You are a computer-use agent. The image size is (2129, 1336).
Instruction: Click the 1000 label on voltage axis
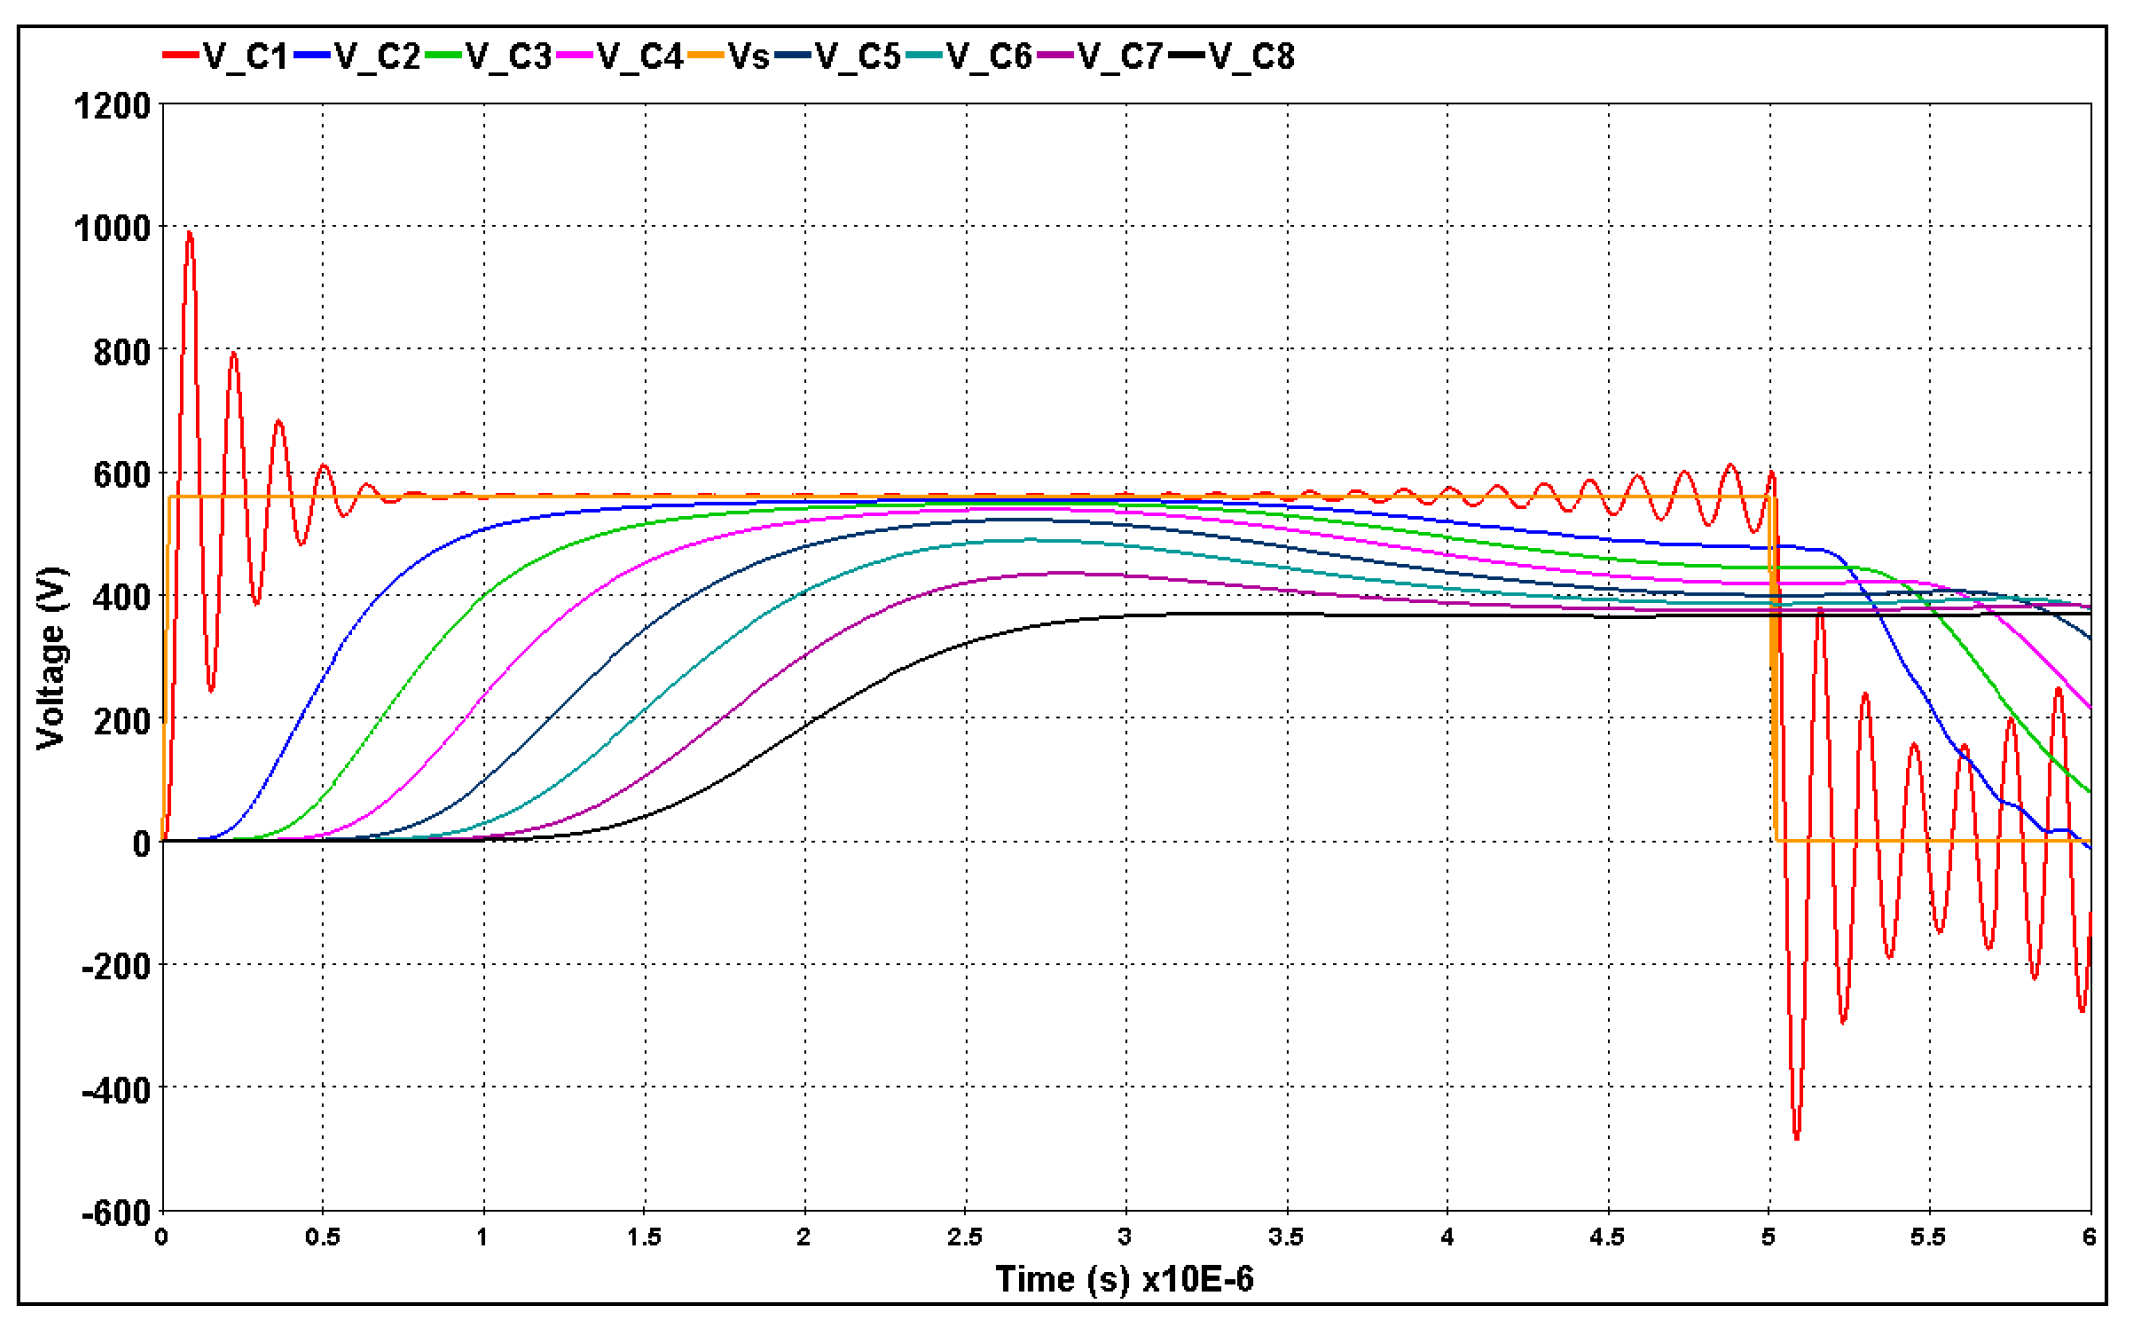pyautogui.click(x=112, y=228)
